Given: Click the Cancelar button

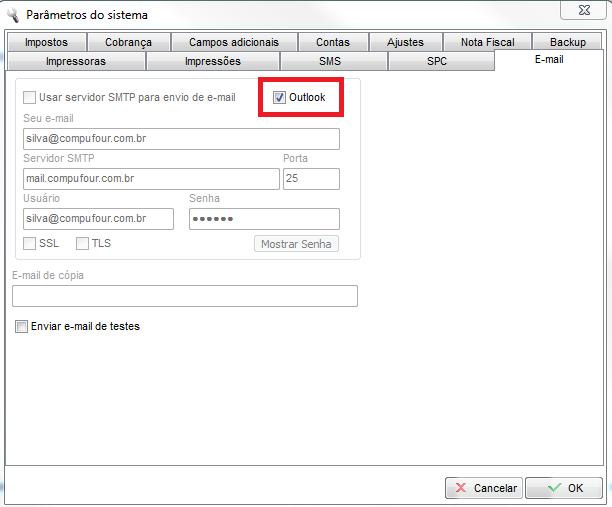Looking at the screenshot, I should tap(484, 488).
